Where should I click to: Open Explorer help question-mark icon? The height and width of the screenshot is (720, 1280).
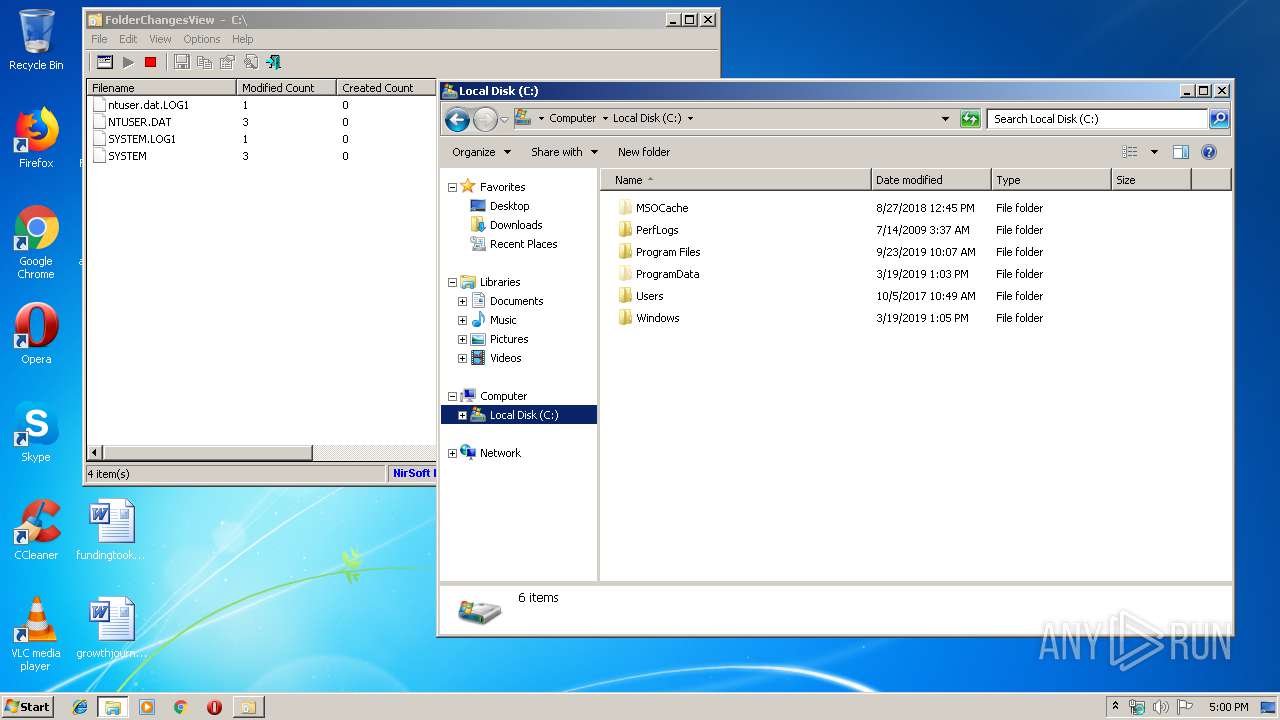click(x=1208, y=152)
